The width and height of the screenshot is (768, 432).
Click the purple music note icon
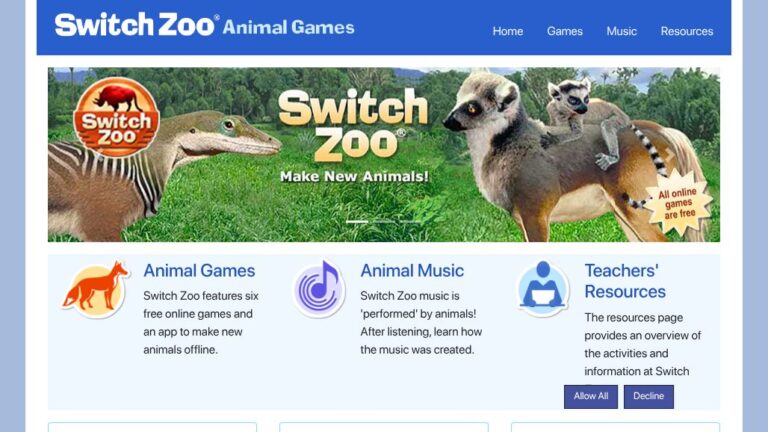pyautogui.click(x=319, y=289)
